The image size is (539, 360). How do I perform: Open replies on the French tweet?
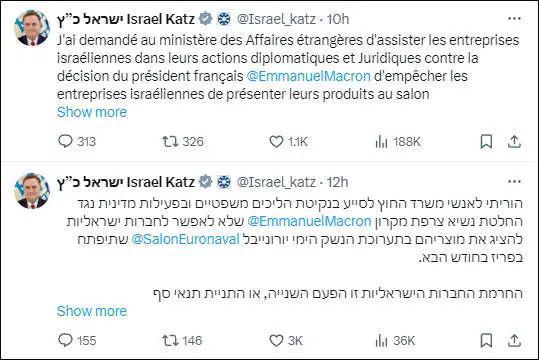(x=77, y=141)
